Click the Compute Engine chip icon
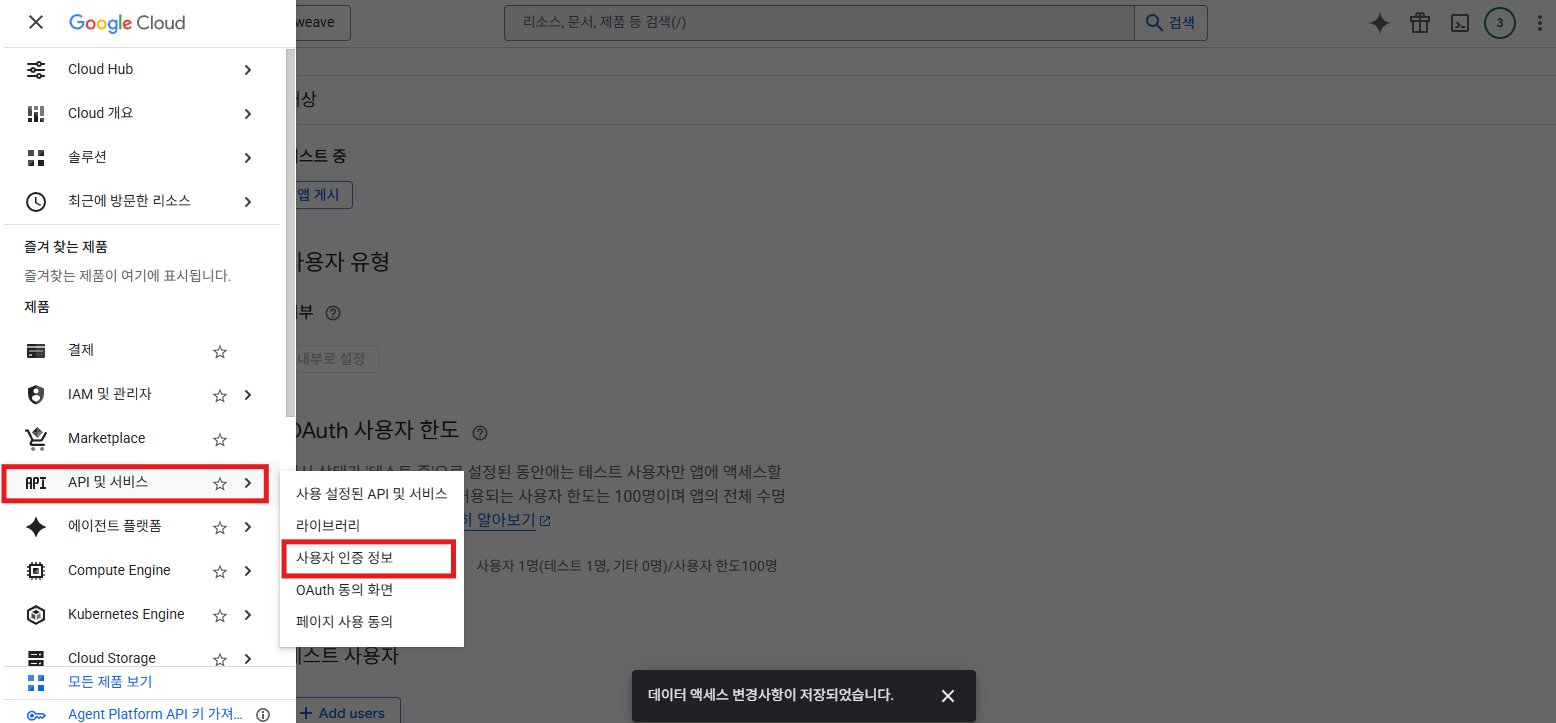1556x723 pixels. 36,571
